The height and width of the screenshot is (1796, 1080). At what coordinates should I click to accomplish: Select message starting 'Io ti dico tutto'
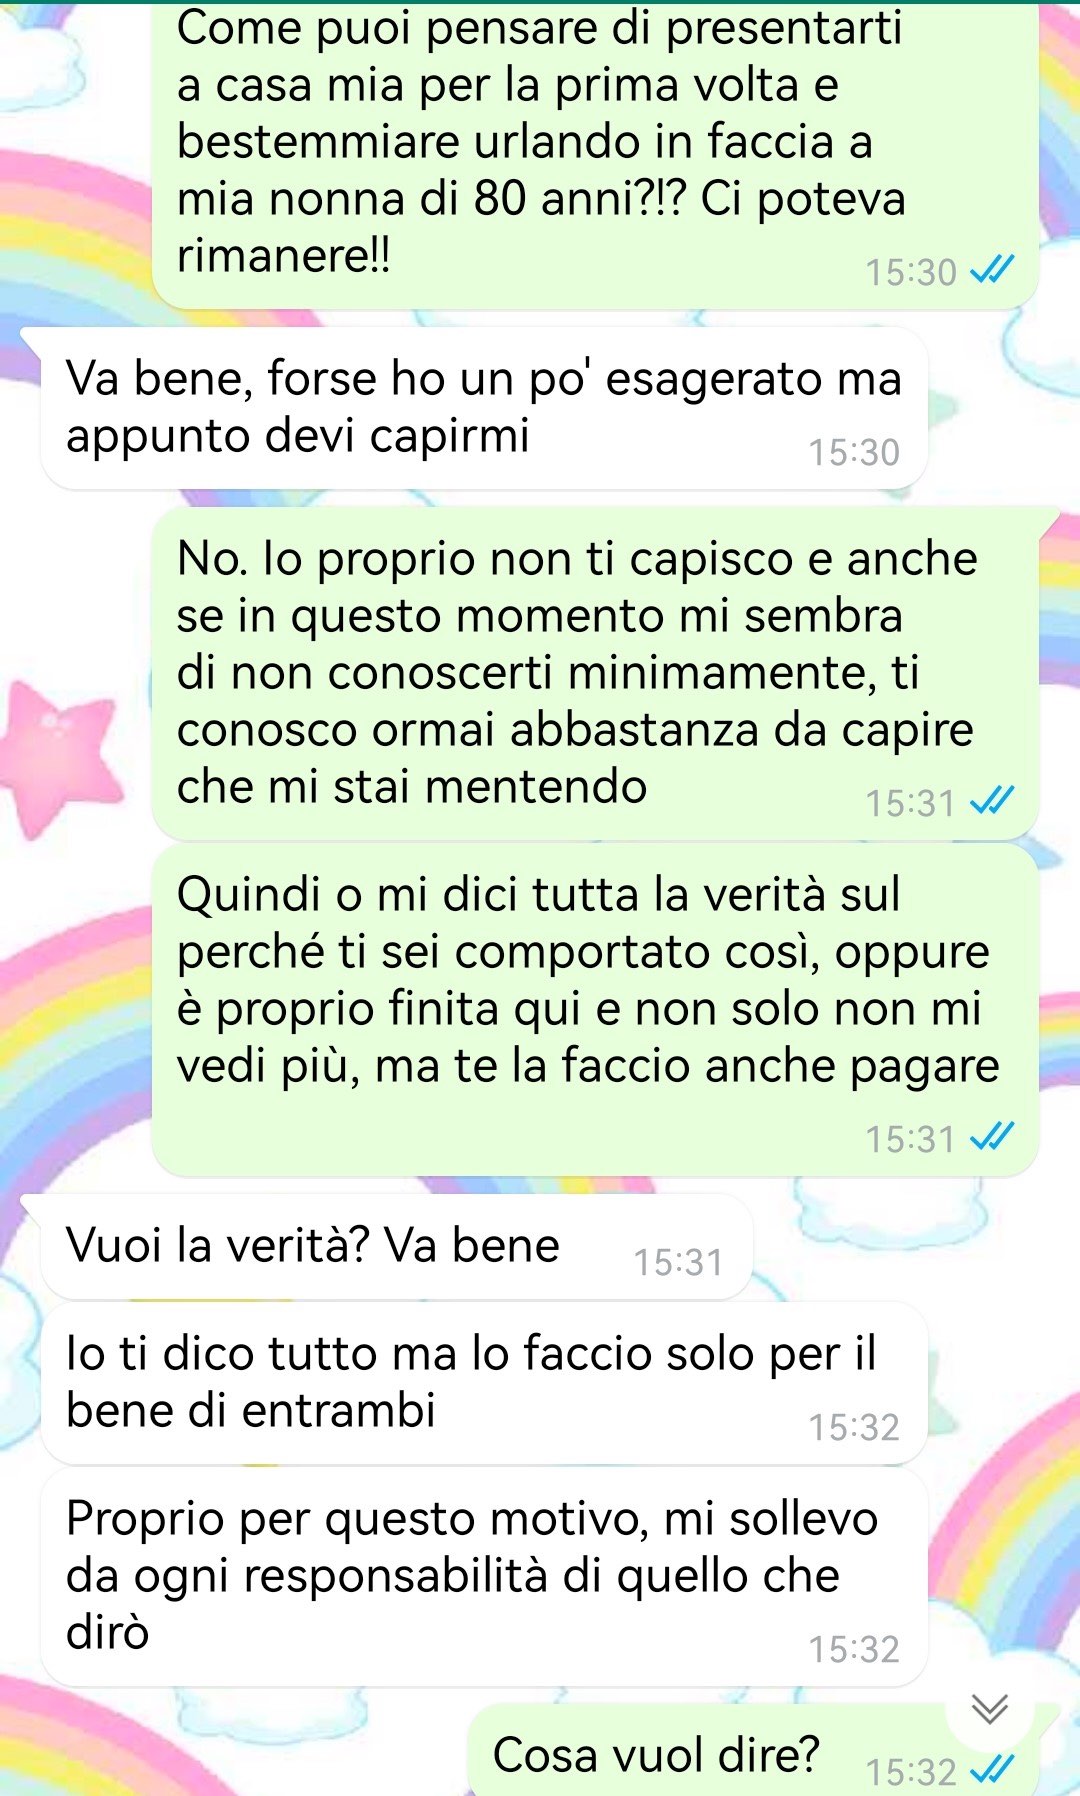tap(484, 1383)
